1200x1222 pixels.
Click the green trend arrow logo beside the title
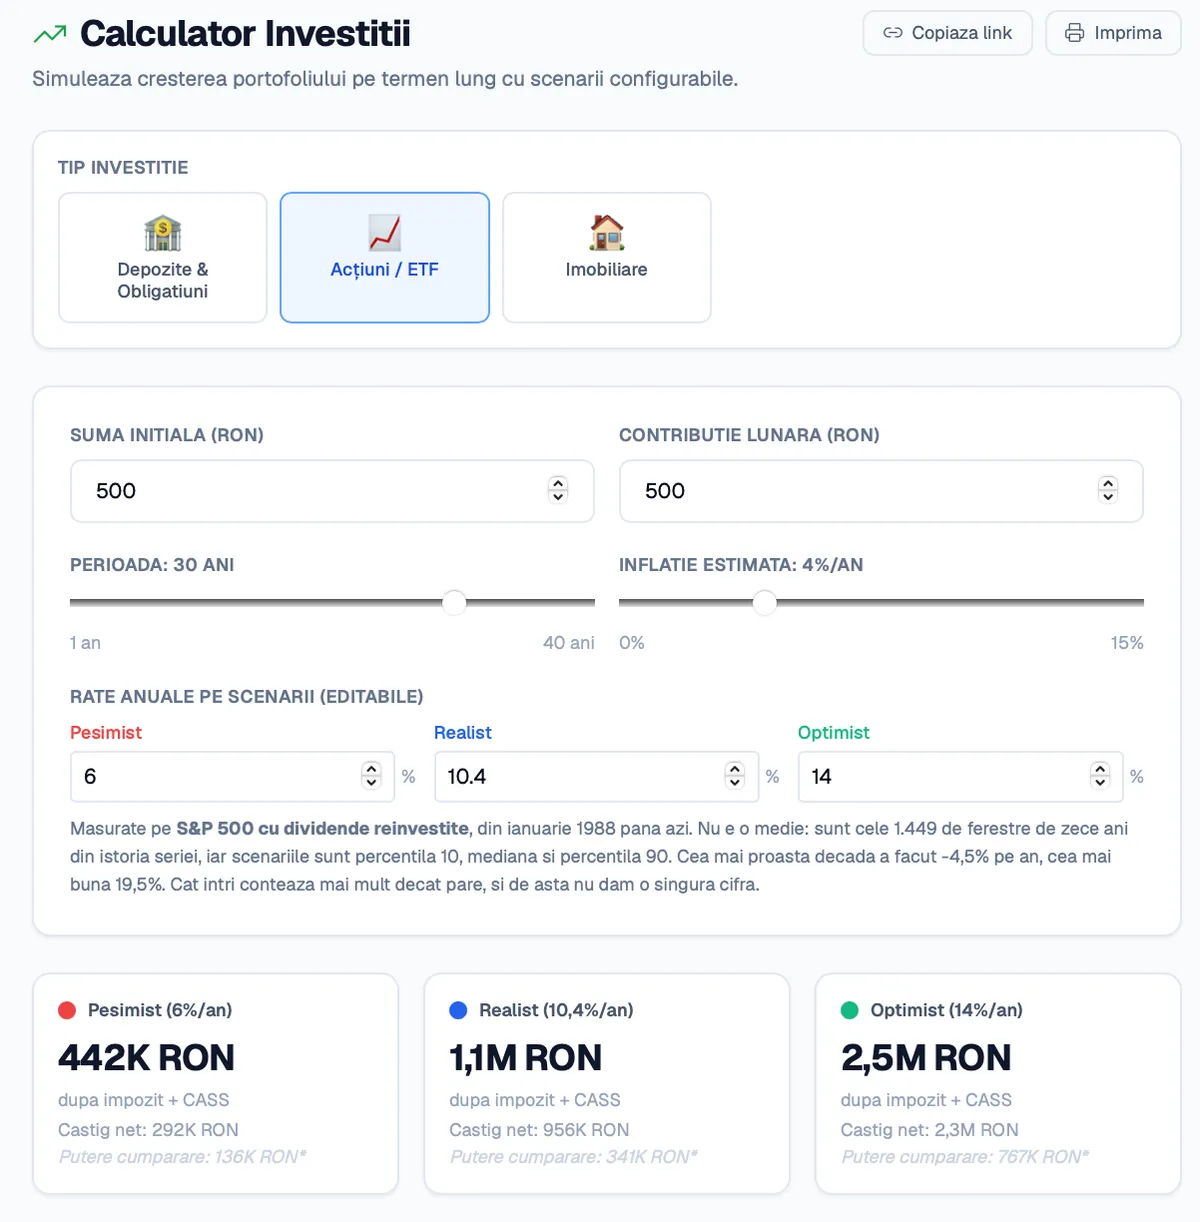(50, 34)
